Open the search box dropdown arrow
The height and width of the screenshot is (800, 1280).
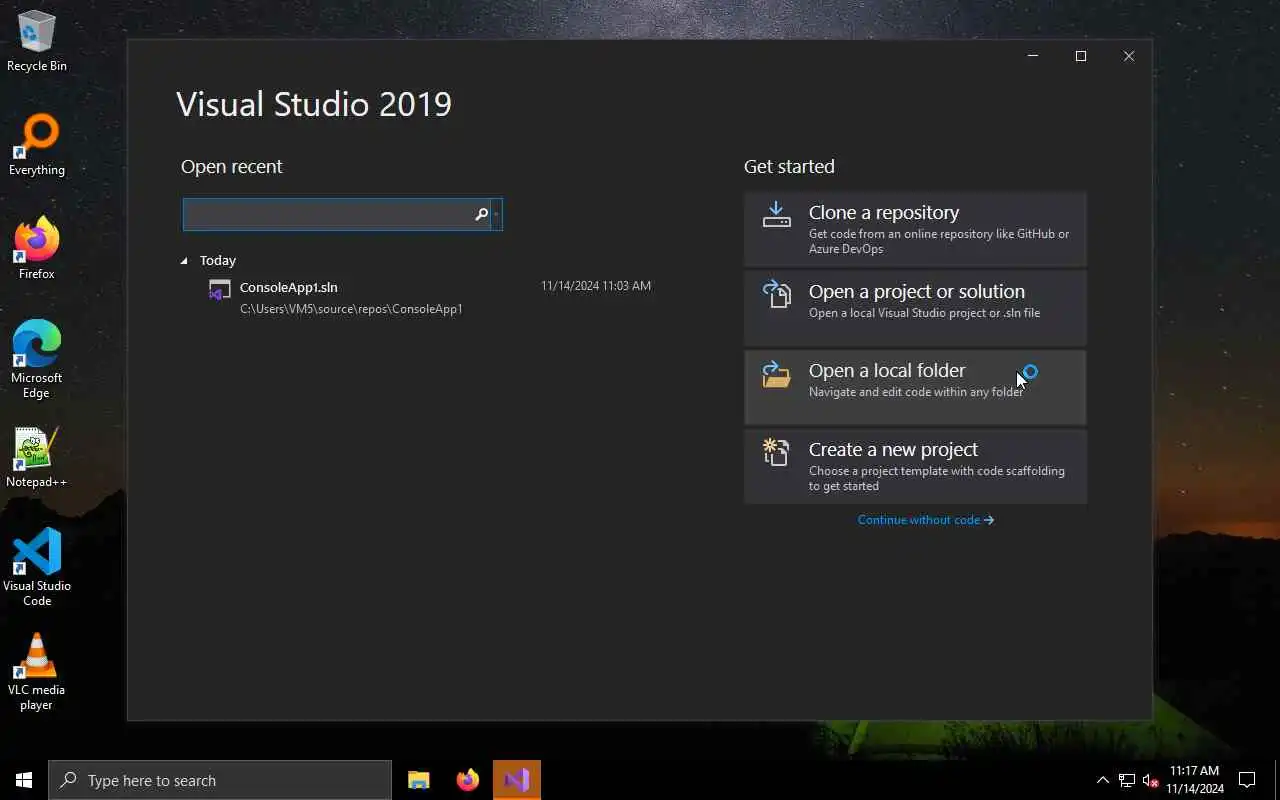click(496, 214)
